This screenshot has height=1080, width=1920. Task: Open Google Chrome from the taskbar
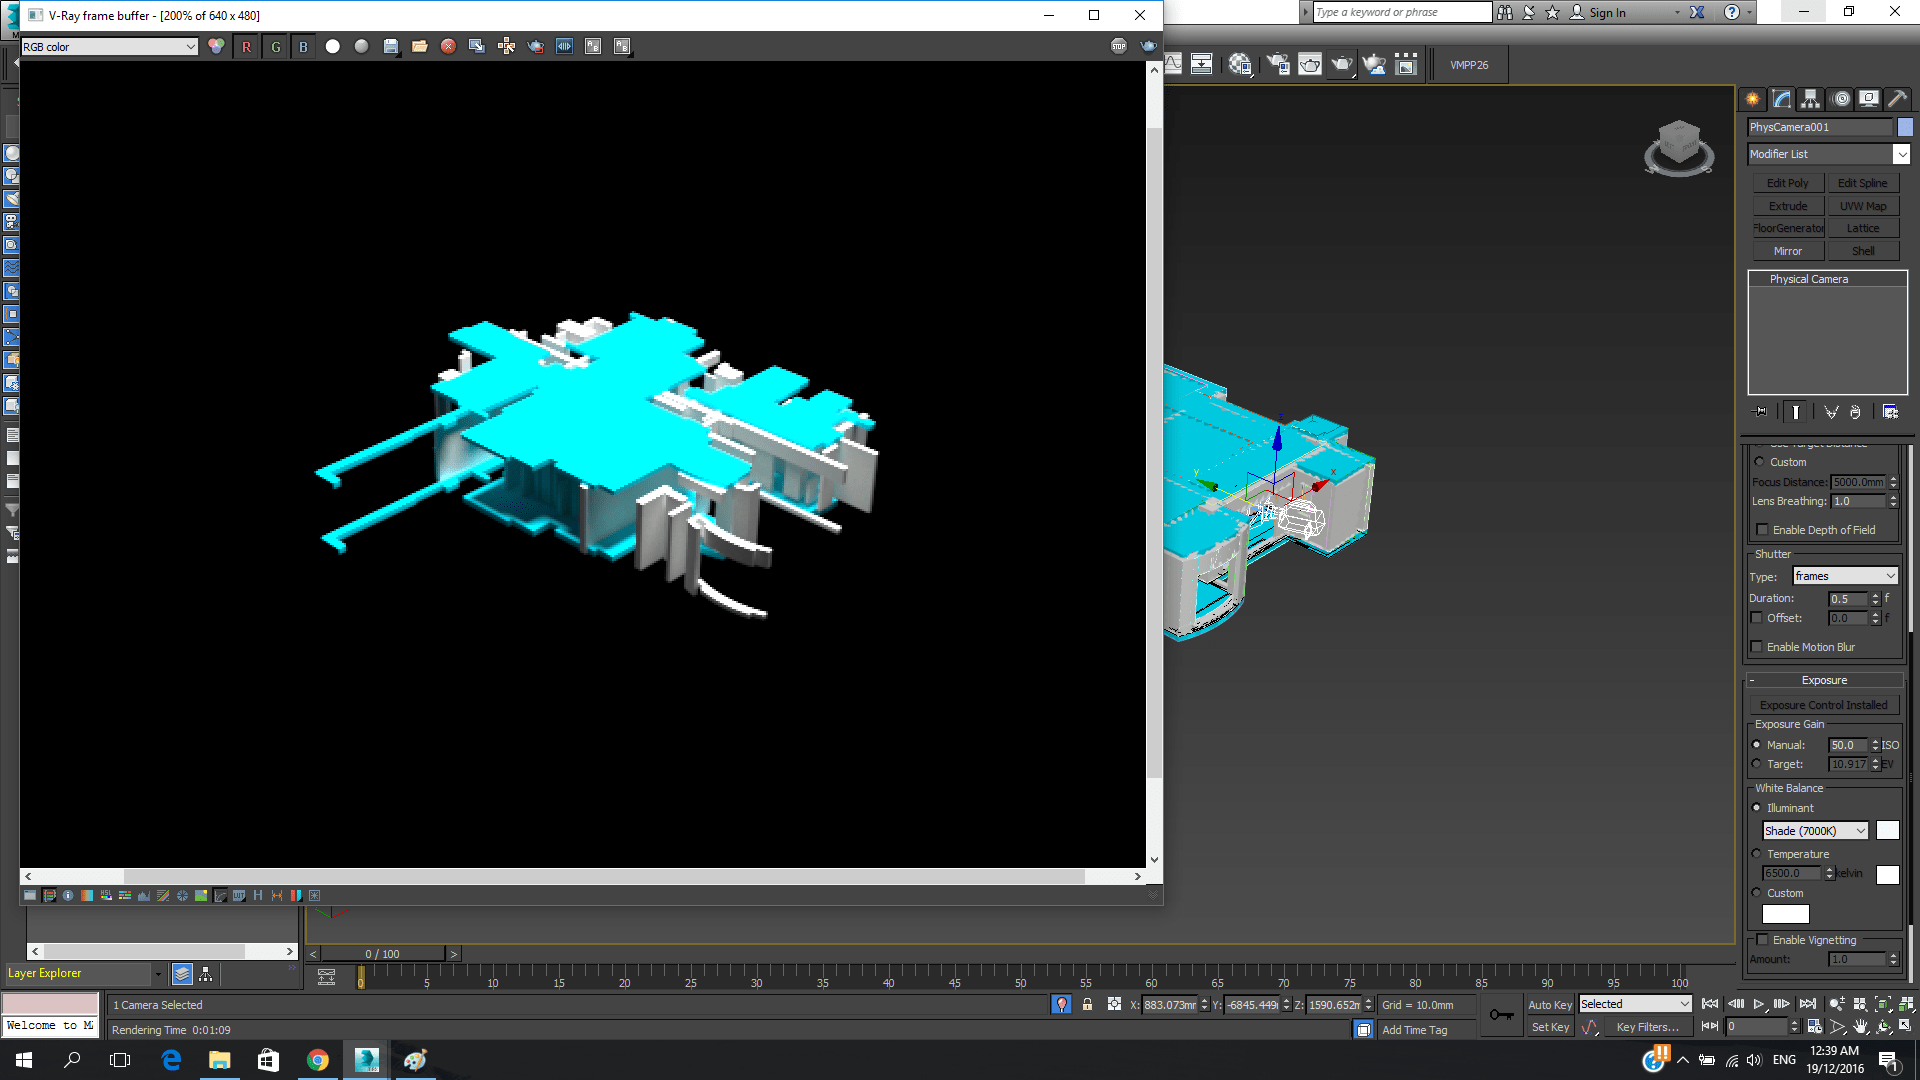(x=317, y=1060)
